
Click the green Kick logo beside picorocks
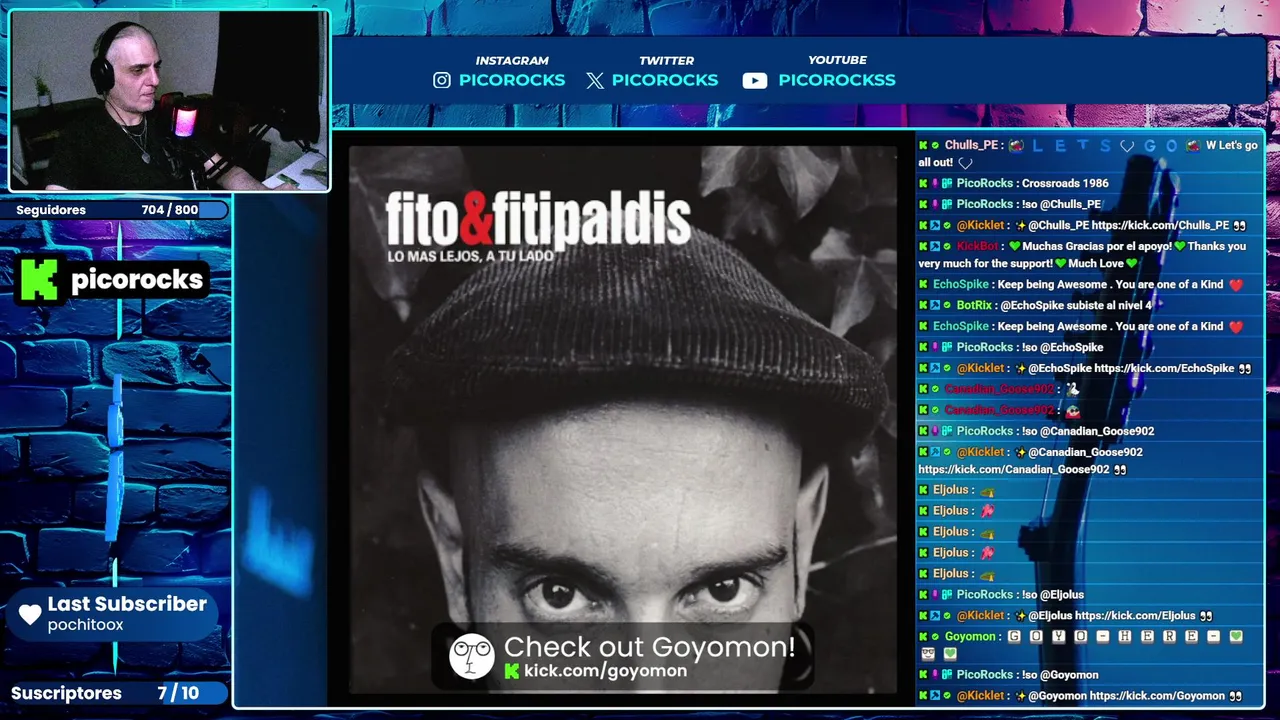pyautogui.click(x=39, y=279)
